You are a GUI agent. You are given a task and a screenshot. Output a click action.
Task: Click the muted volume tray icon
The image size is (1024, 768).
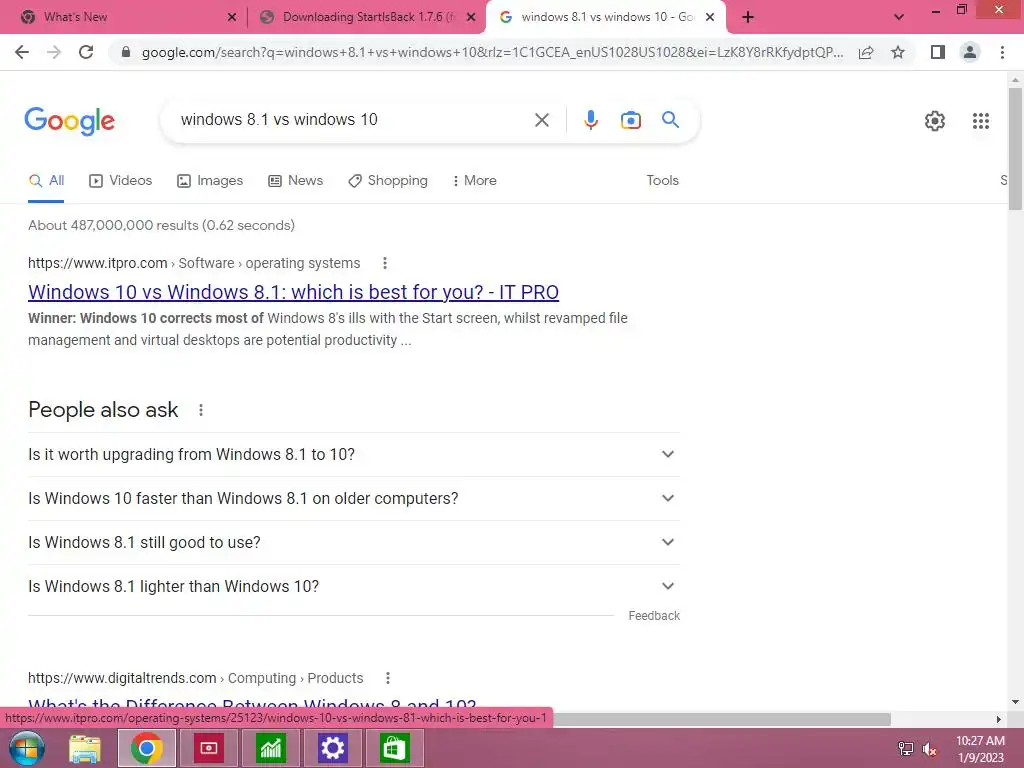pyautogui.click(x=929, y=749)
